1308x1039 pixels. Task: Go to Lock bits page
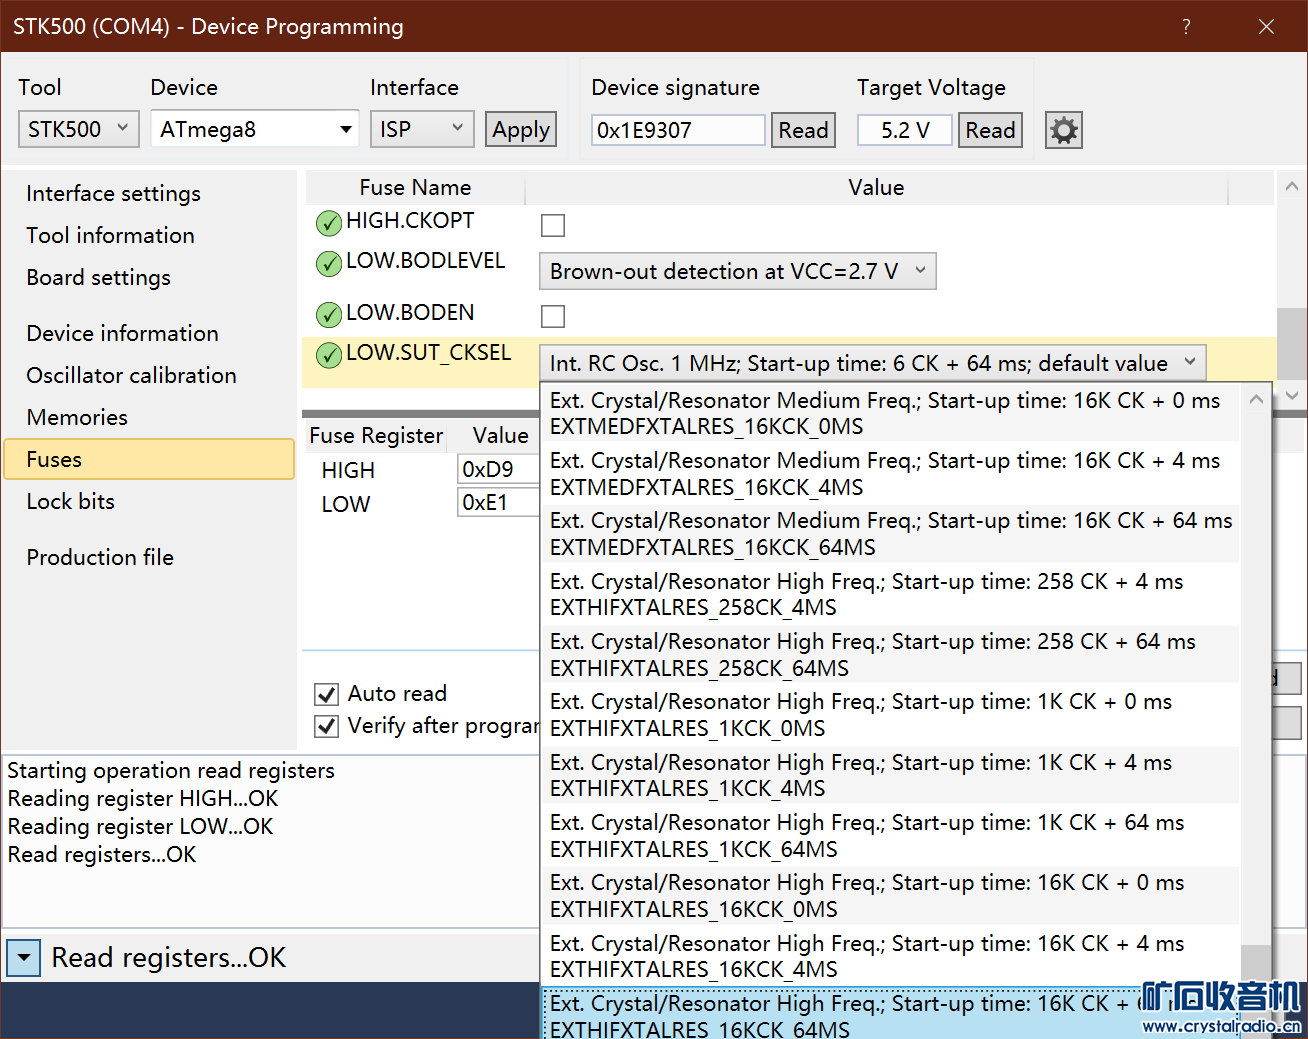point(71,501)
